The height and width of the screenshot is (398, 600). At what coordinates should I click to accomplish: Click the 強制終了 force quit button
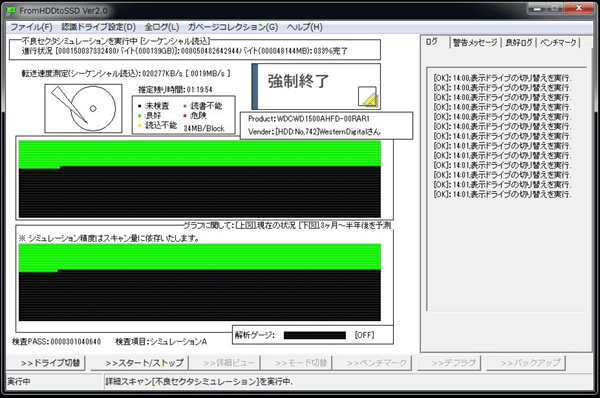pos(316,86)
